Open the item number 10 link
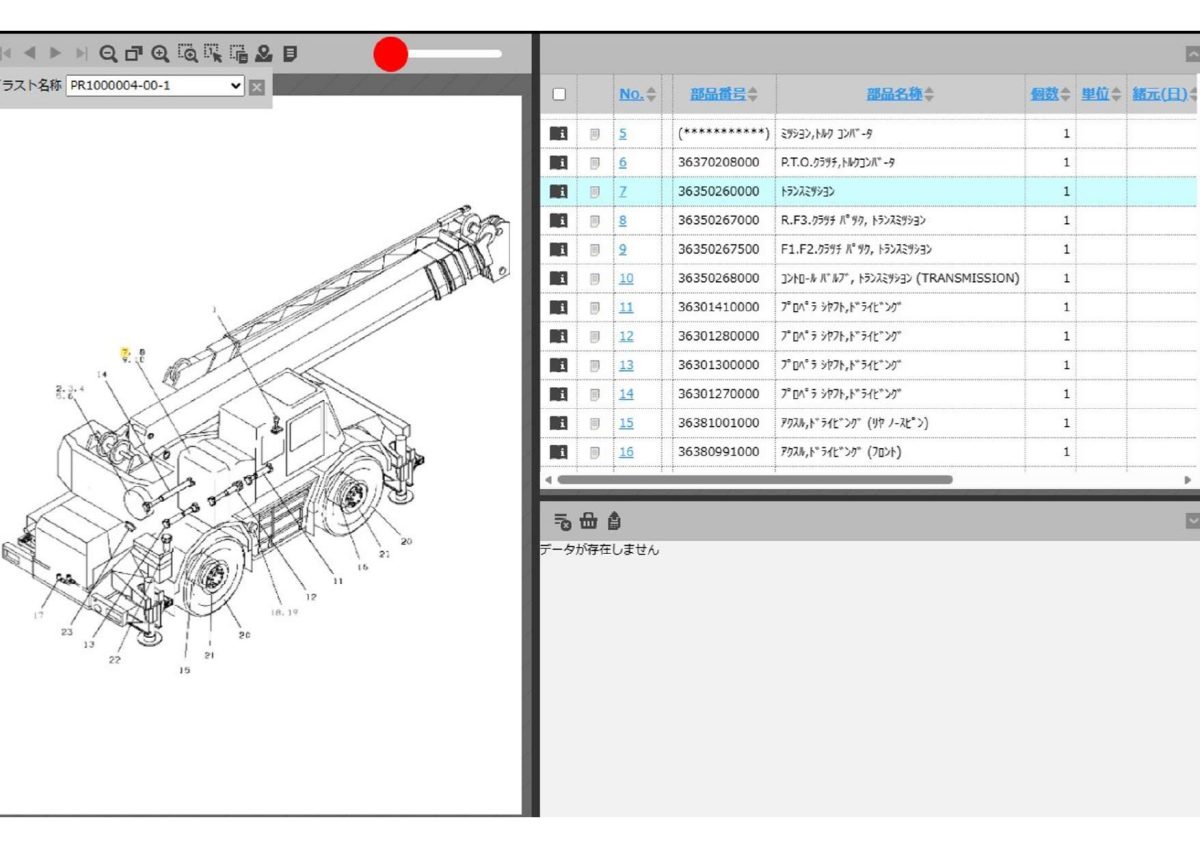 (626, 278)
